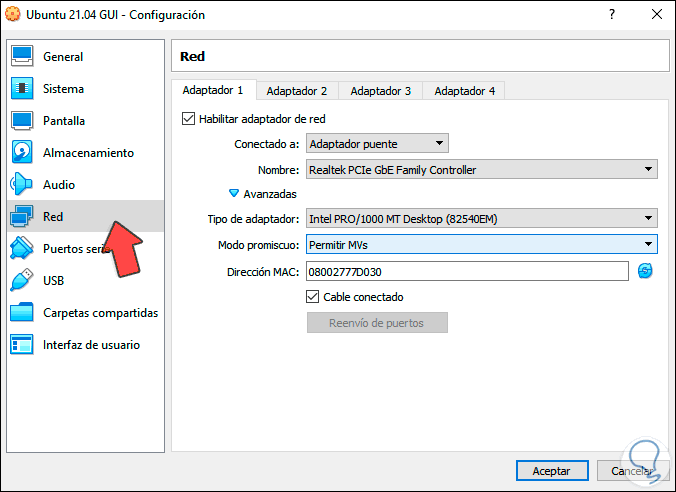Open the General settings icon
Image resolution: width=676 pixels, height=492 pixels.
tap(22, 57)
